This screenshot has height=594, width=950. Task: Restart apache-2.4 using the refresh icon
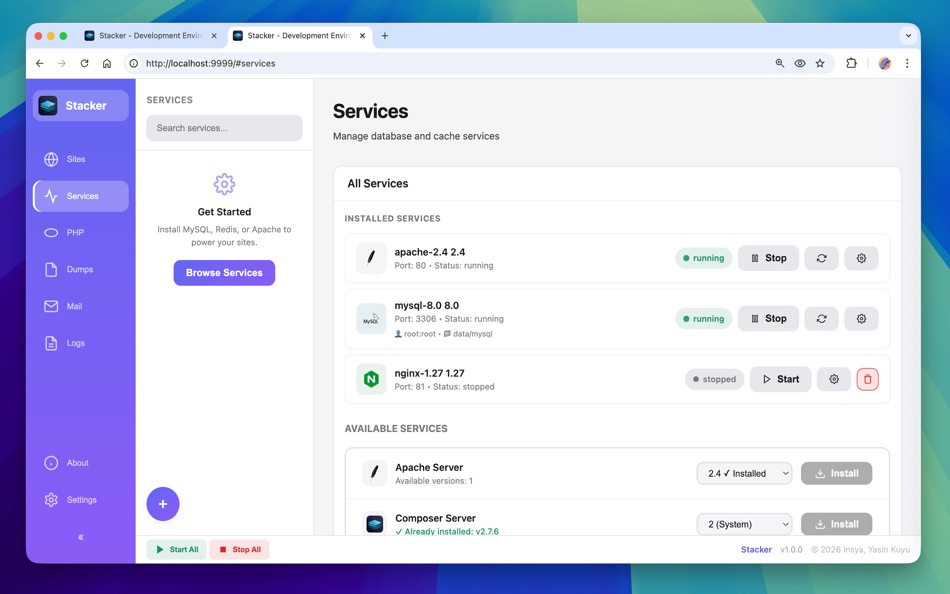click(x=821, y=257)
